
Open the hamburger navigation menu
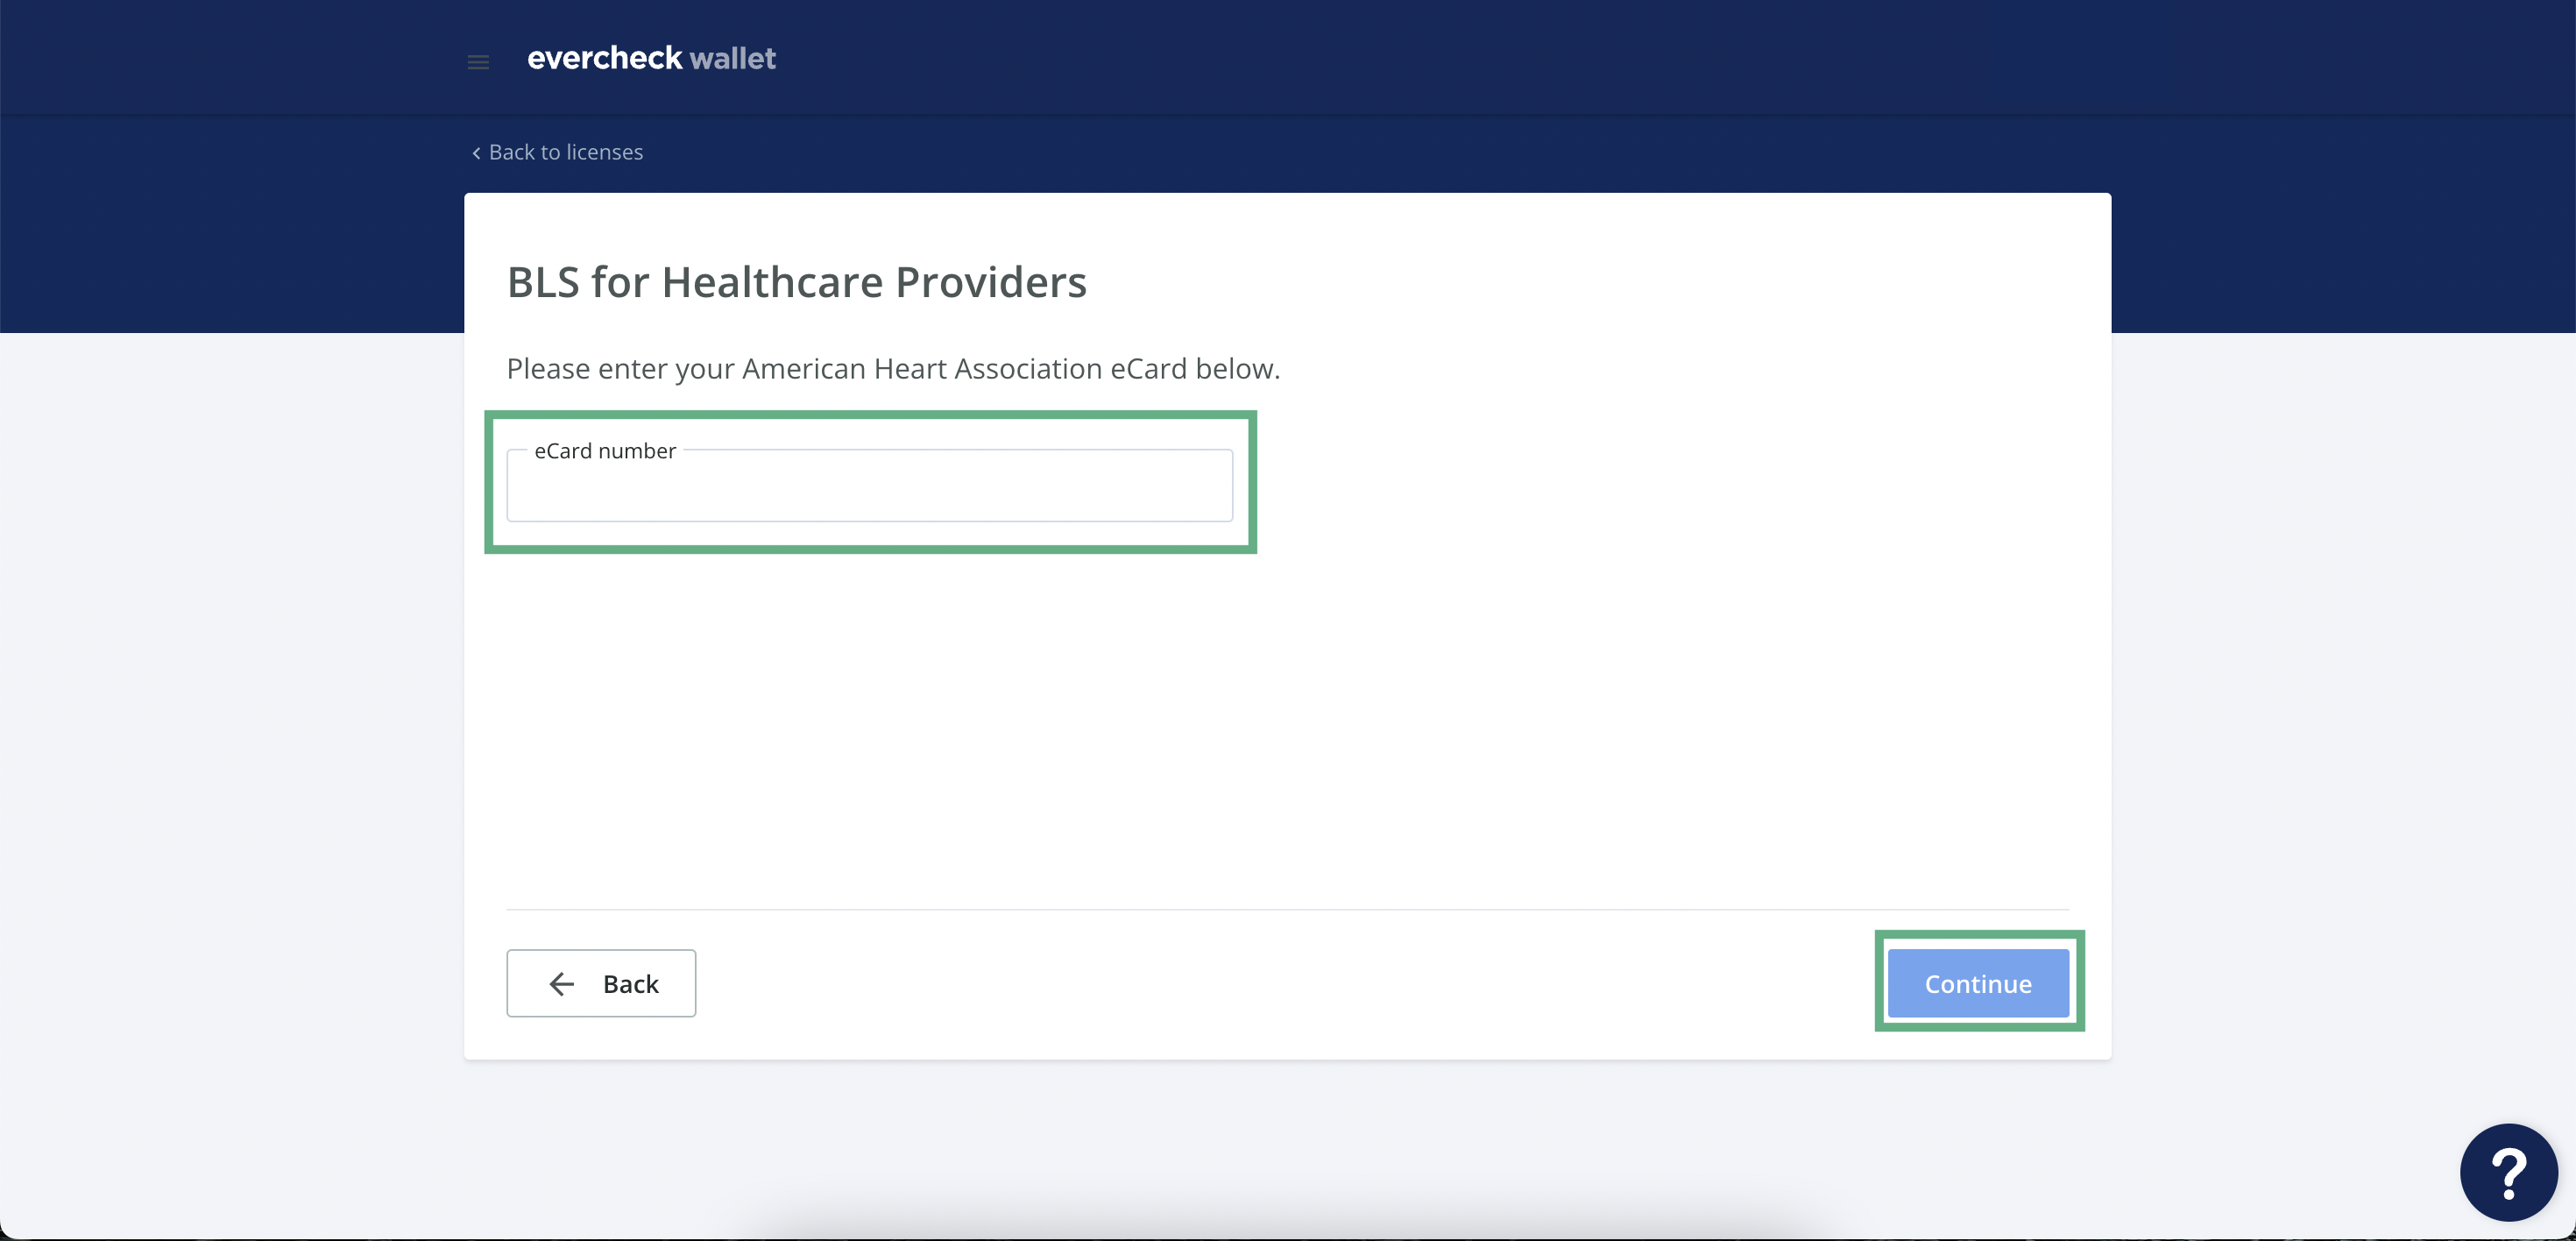coord(478,62)
